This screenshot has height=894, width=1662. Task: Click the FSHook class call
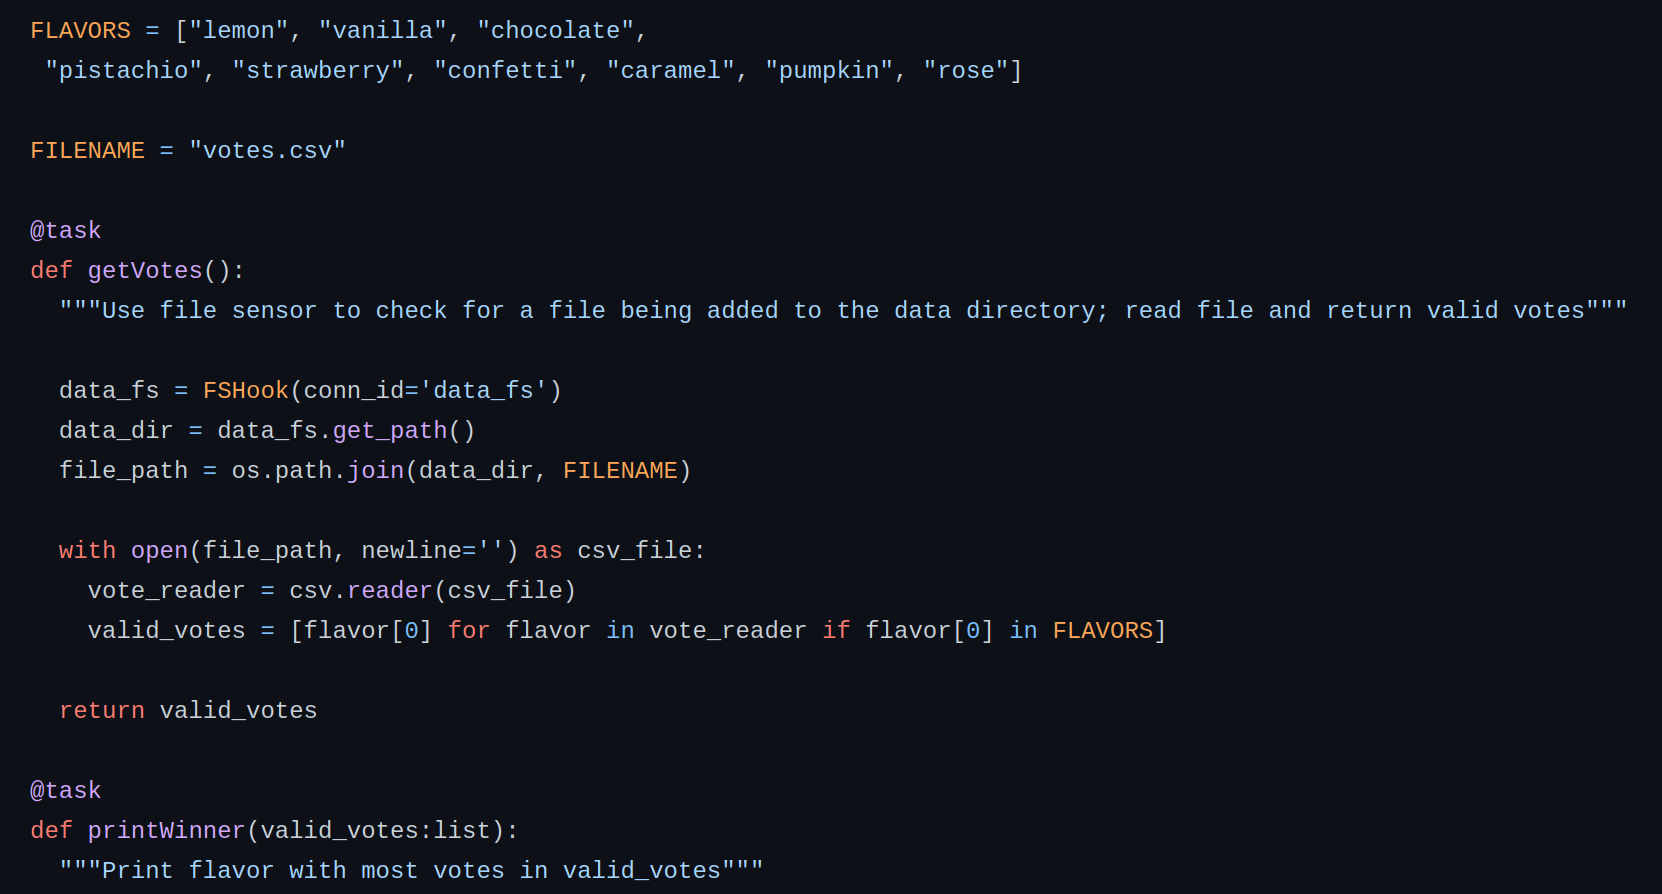245,391
